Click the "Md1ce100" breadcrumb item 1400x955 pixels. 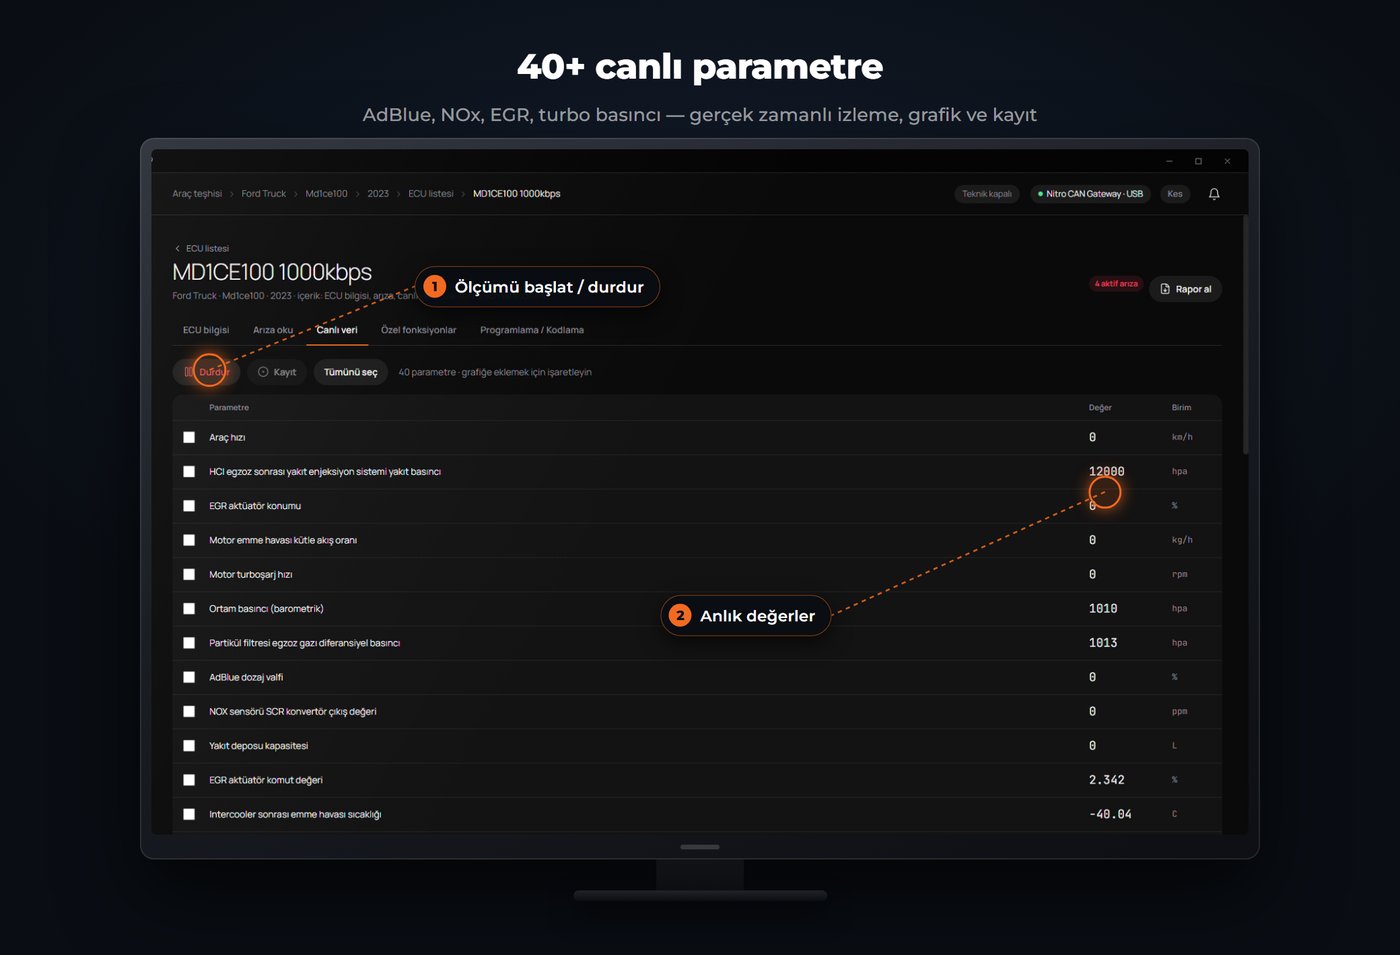326,194
